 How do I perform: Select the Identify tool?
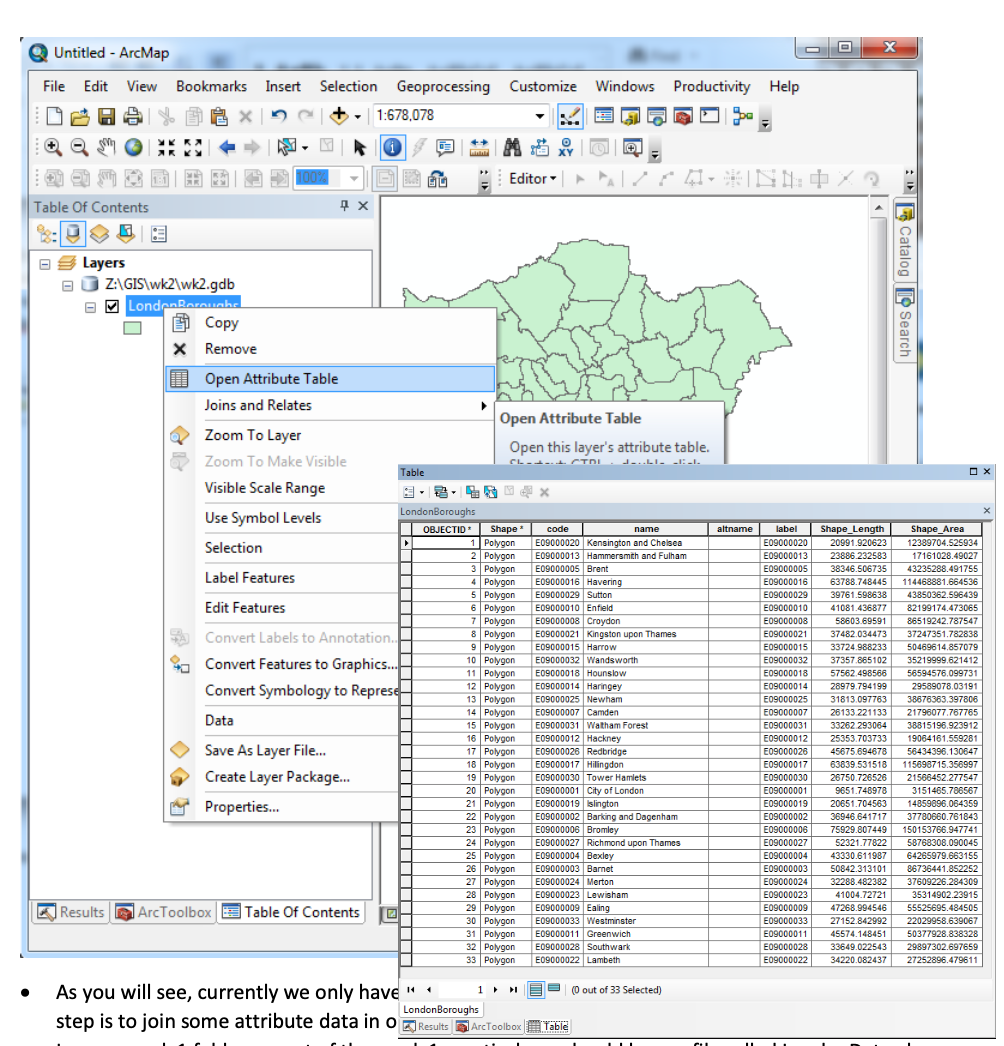pyautogui.click(x=394, y=148)
